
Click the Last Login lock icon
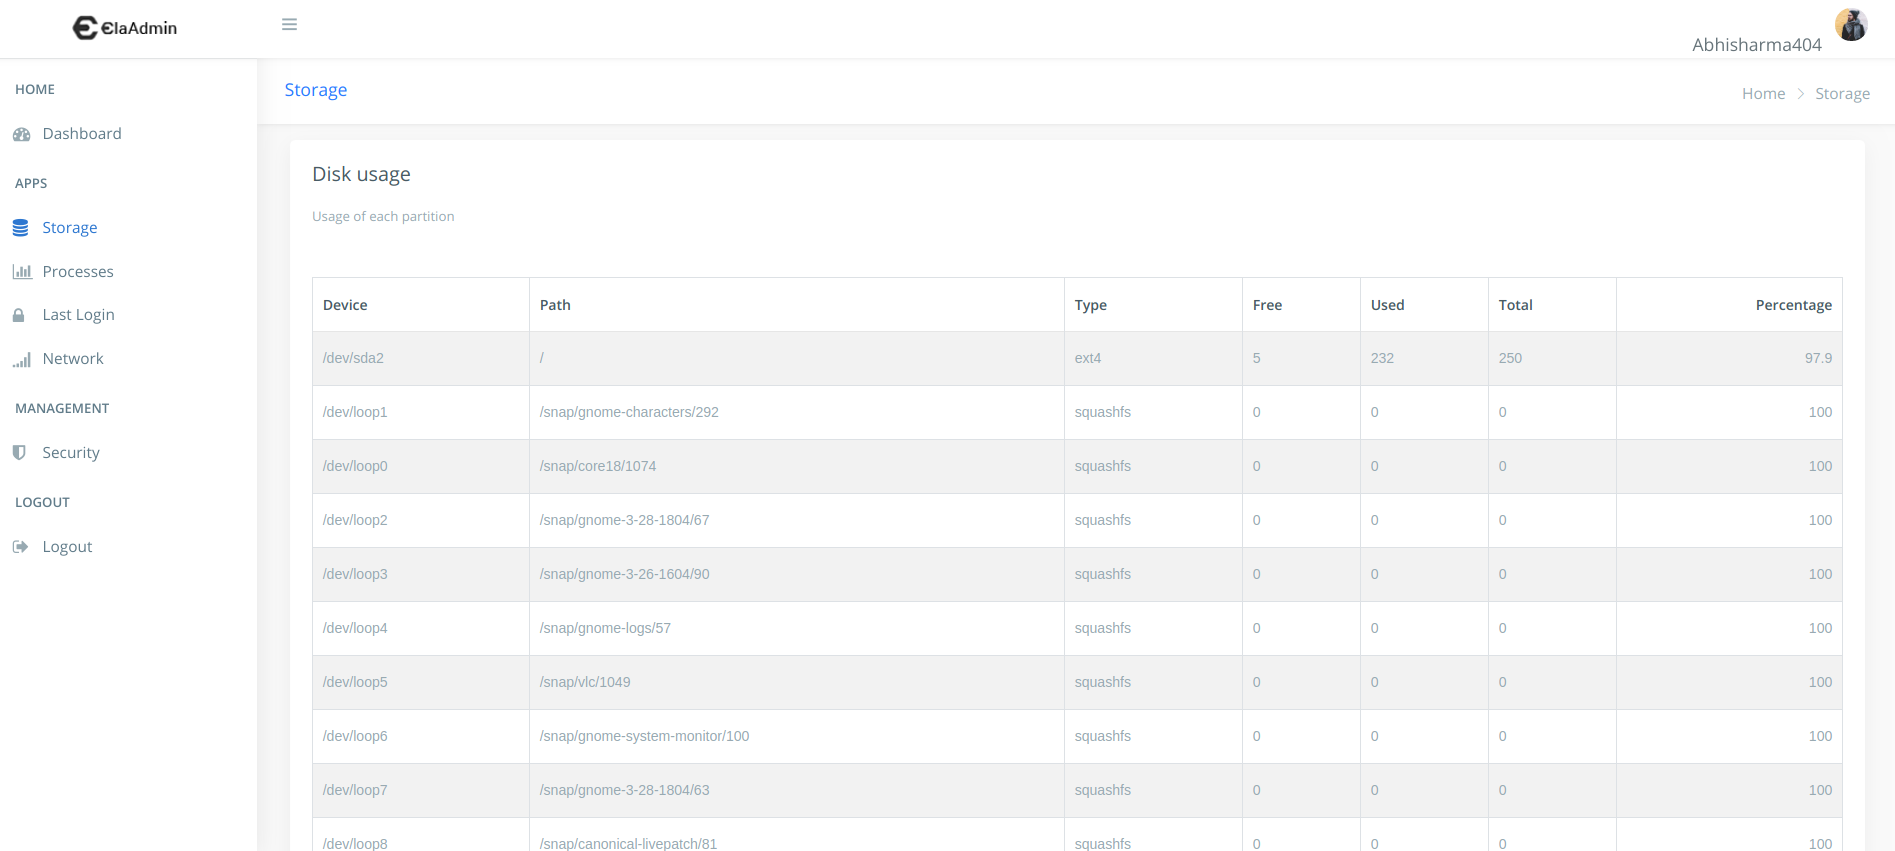[19, 315]
